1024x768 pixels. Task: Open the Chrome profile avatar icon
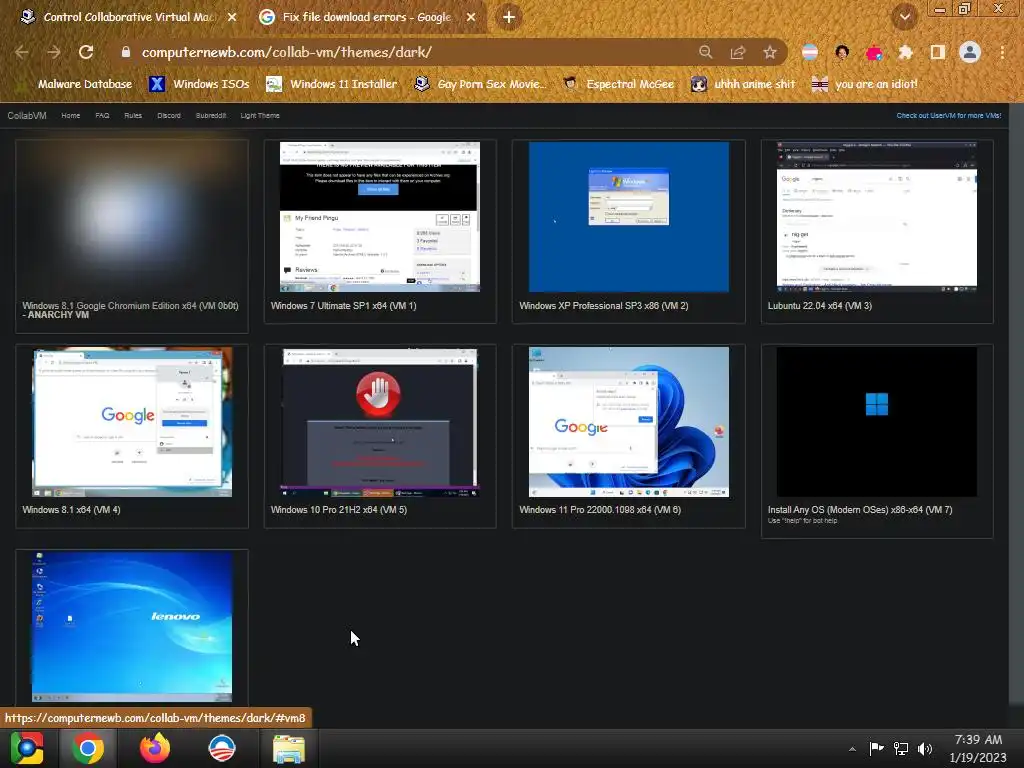click(970, 52)
